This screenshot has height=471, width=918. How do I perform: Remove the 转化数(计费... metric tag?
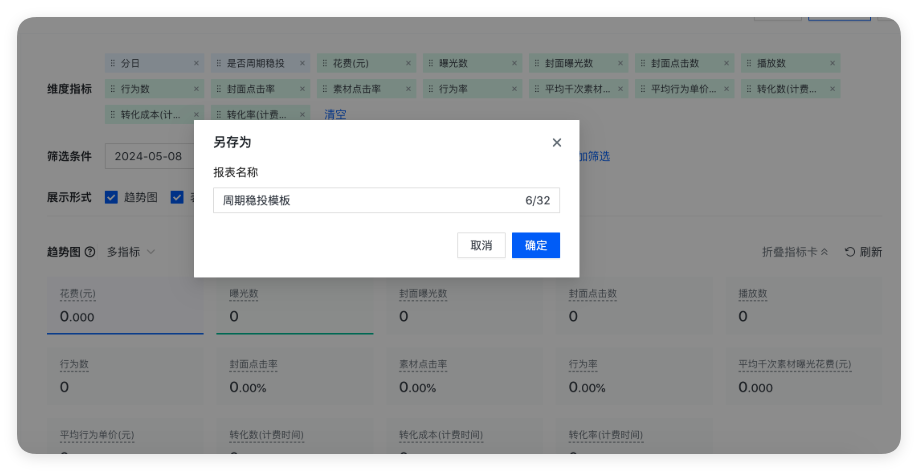click(832, 89)
